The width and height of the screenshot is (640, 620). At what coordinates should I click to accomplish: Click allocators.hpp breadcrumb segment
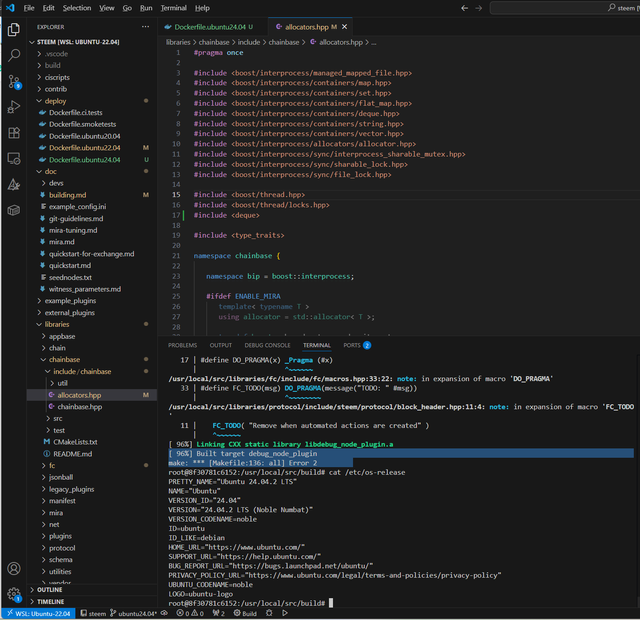340,42
